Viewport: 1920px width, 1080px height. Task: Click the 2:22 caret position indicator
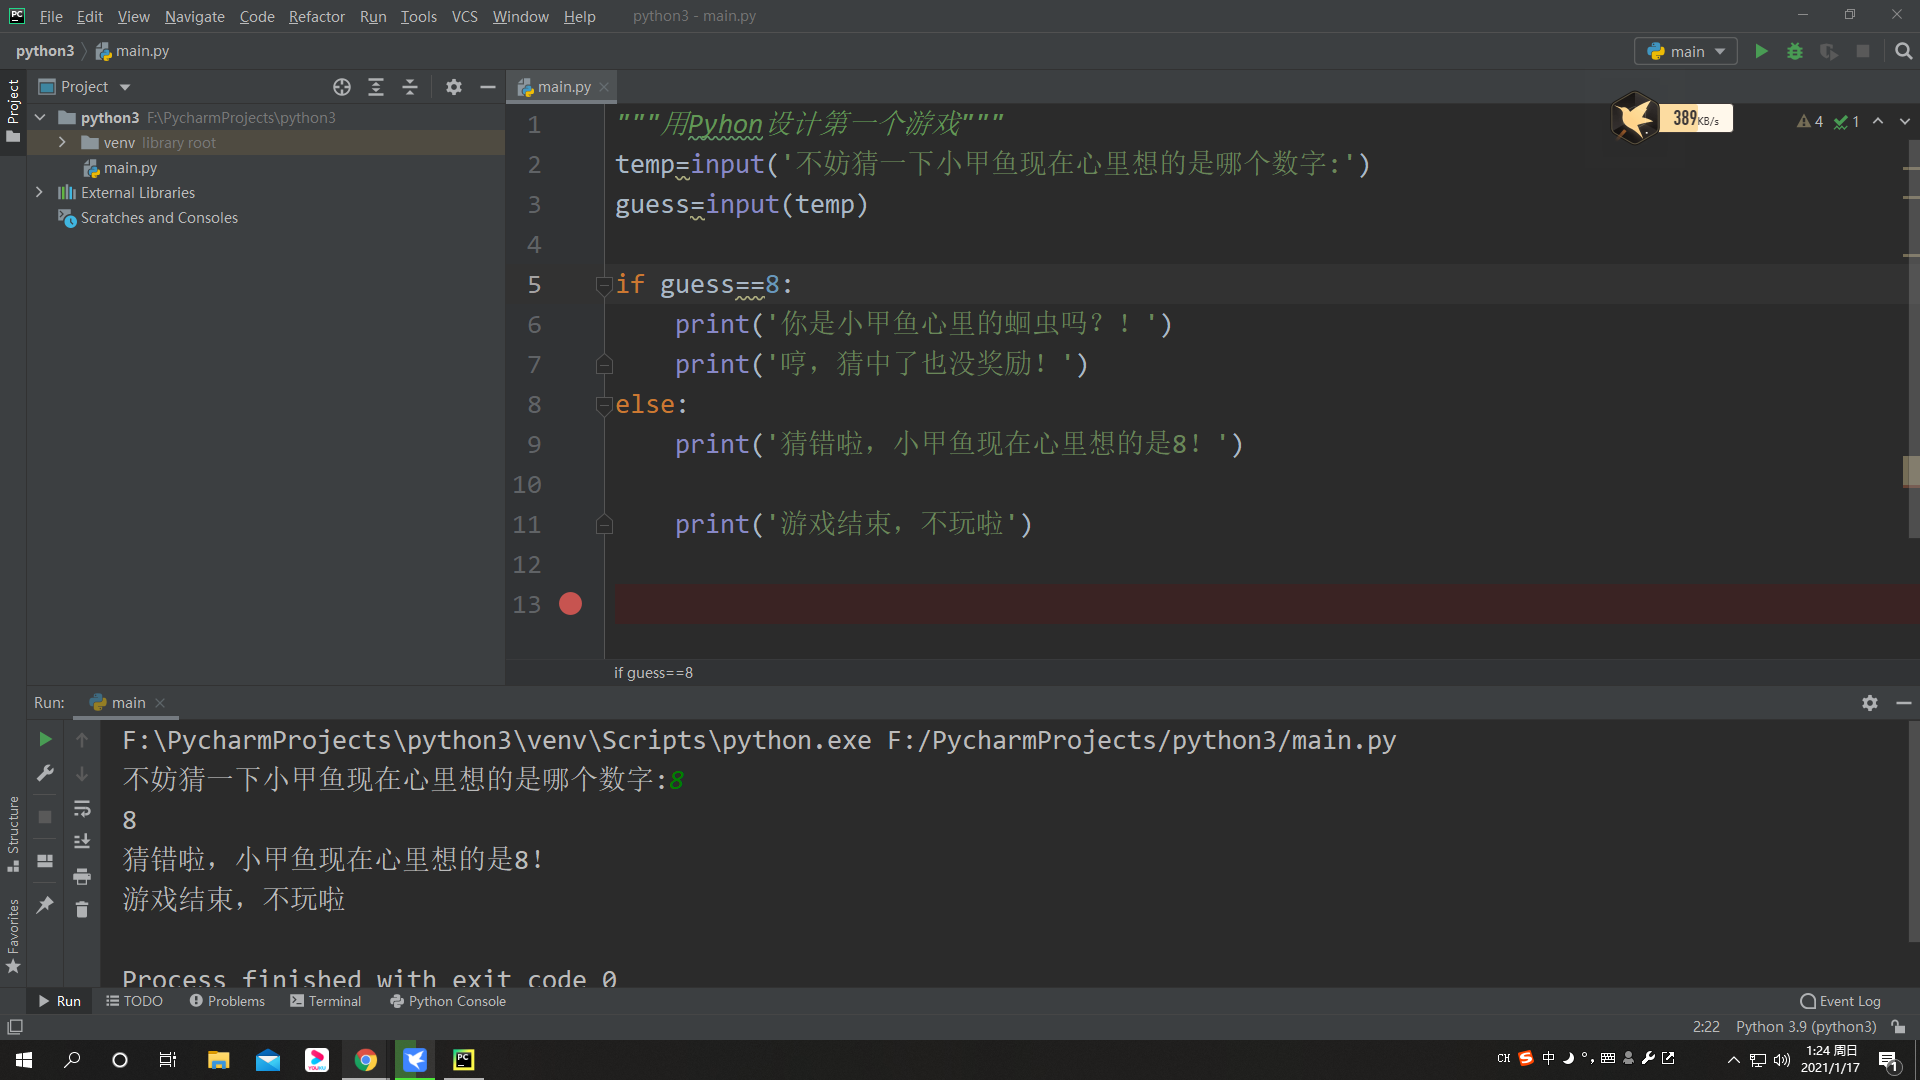tap(1706, 1027)
